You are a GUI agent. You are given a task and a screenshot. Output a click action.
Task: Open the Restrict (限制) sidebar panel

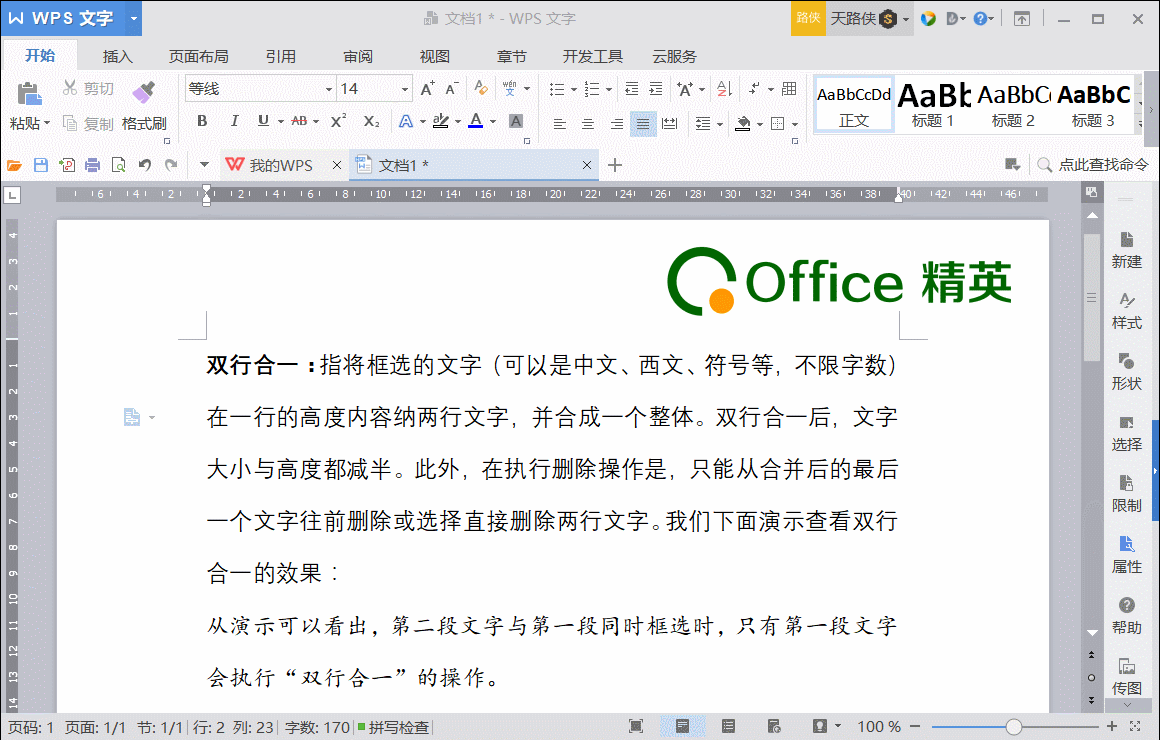tap(1127, 494)
